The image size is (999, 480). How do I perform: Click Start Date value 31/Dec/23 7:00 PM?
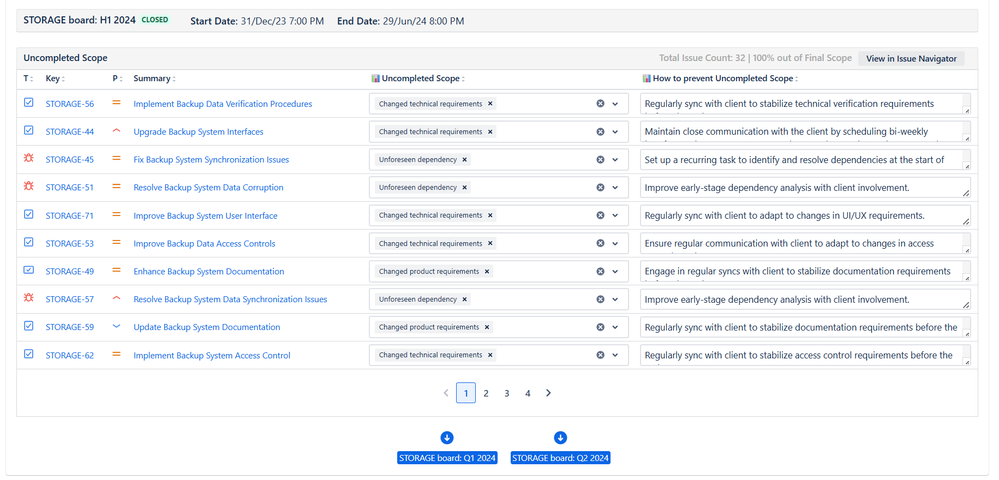pyautogui.click(x=282, y=21)
